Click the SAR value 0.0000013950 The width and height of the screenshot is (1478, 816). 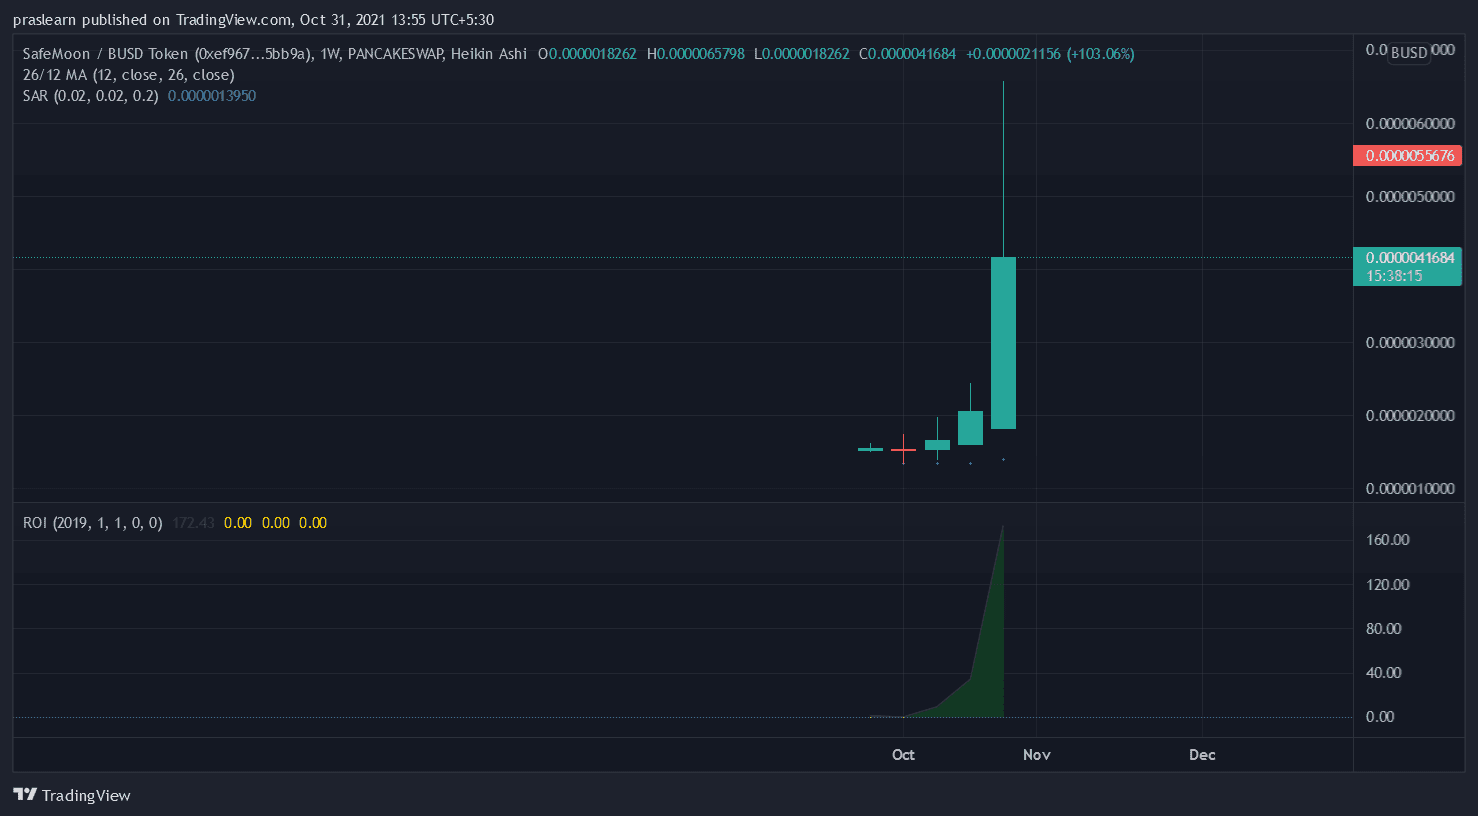(x=212, y=96)
